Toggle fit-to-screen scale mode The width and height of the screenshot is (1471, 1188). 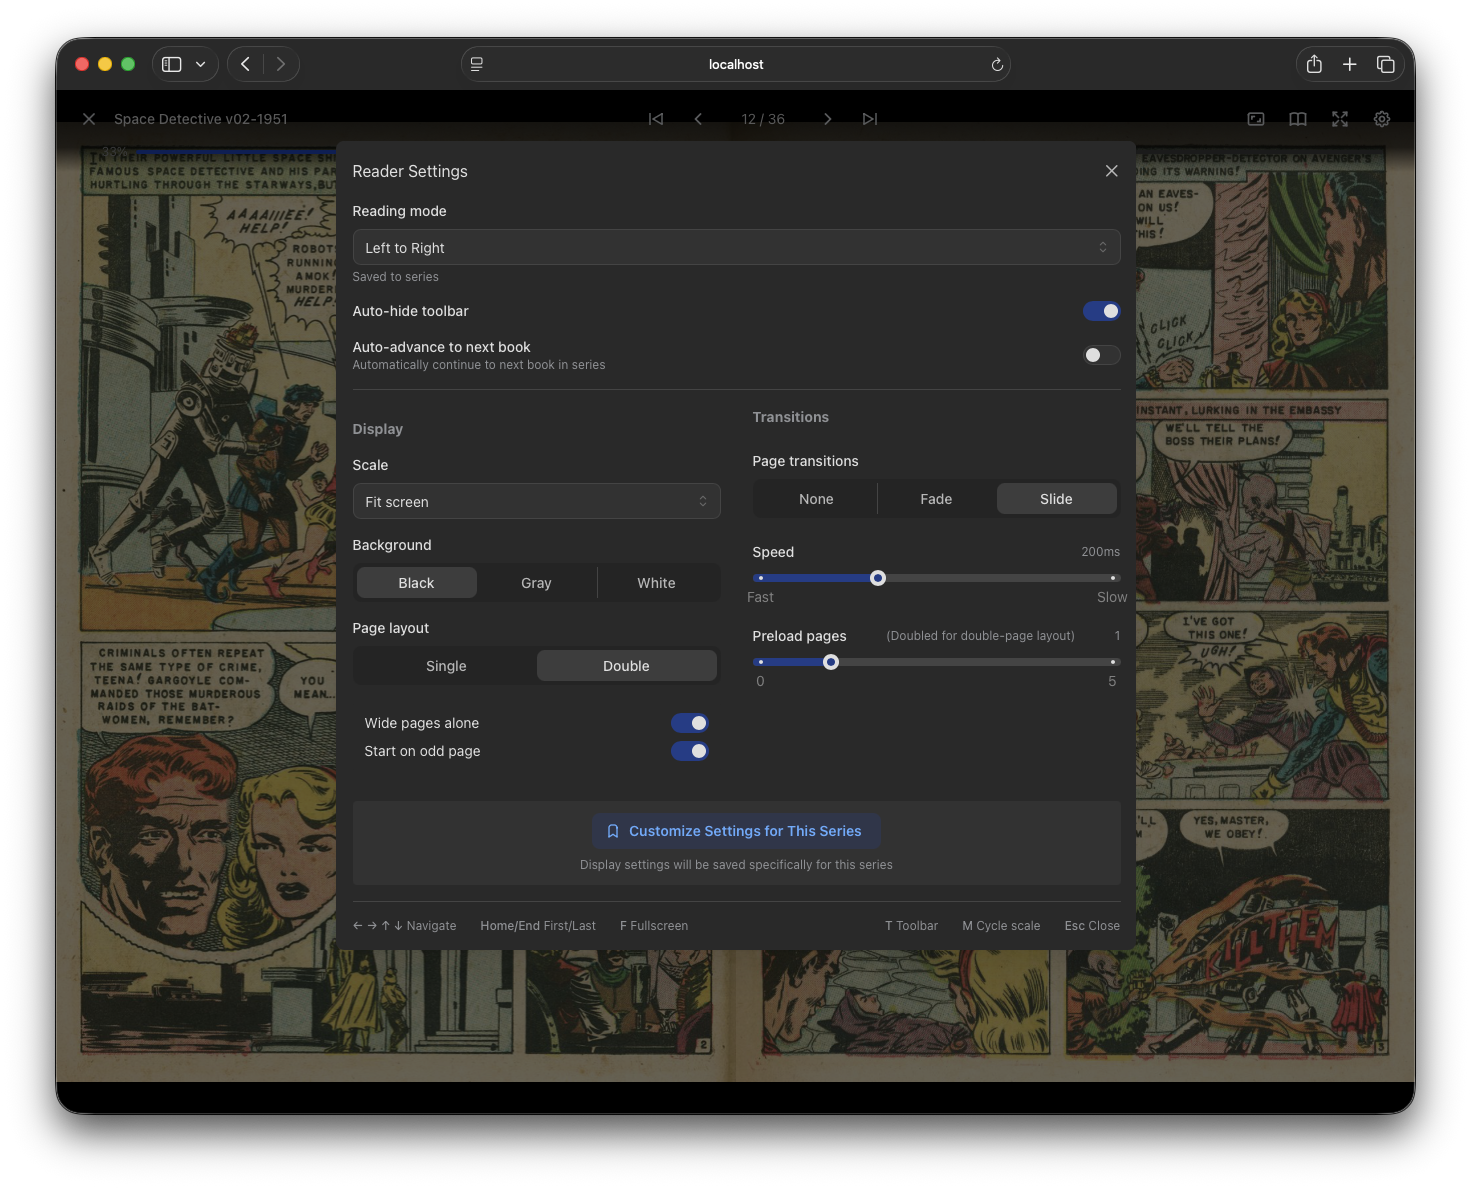coord(1255,119)
